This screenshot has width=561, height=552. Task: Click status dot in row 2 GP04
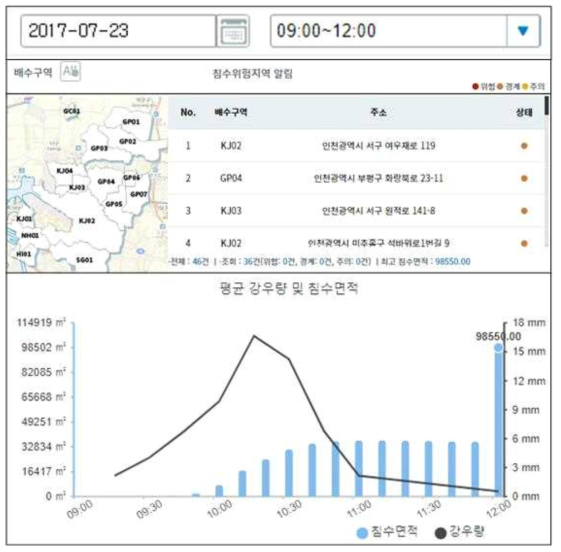(524, 179)
